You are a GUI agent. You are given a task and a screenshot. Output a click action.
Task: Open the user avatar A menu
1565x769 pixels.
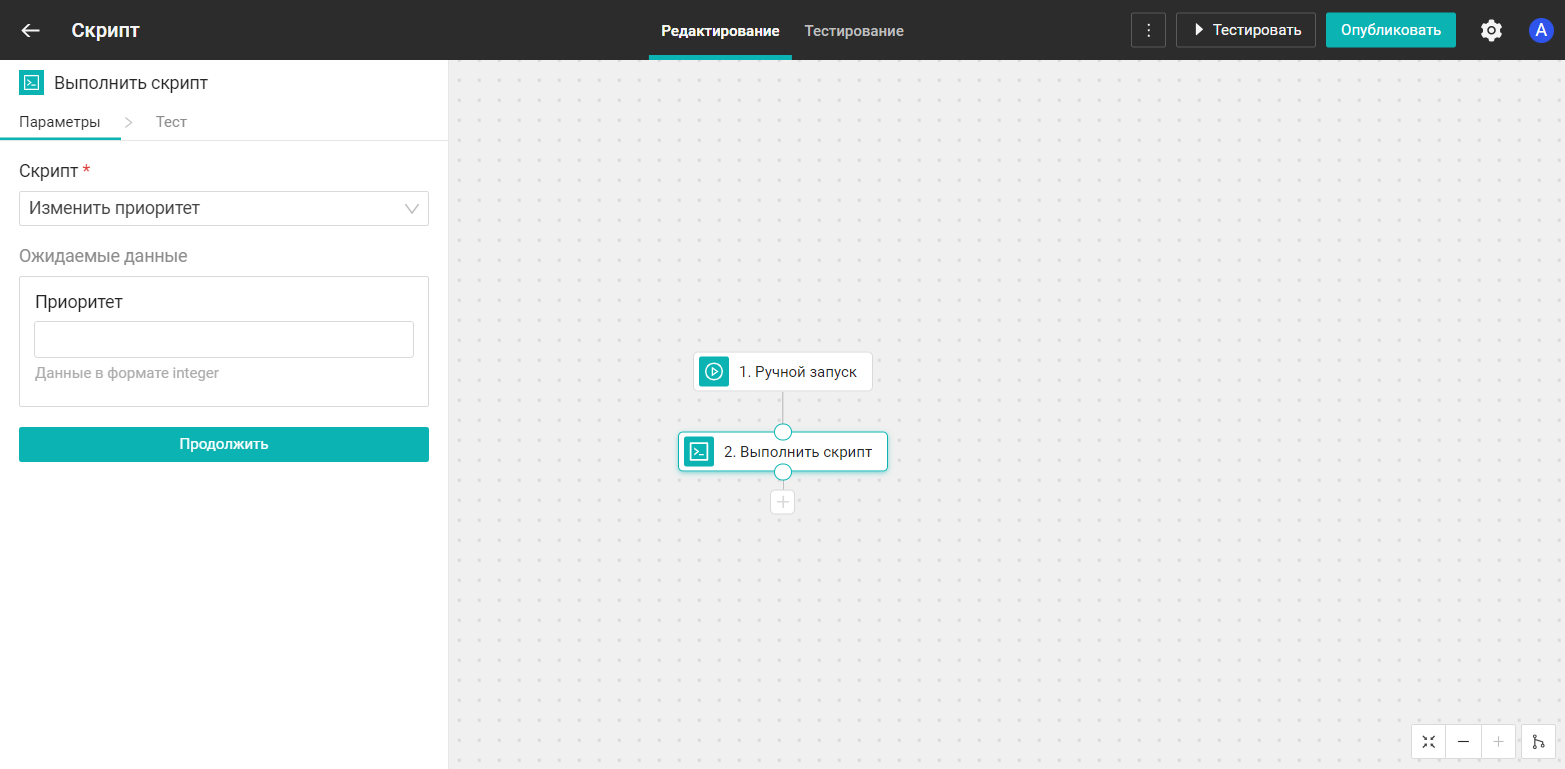(1540, 30)
